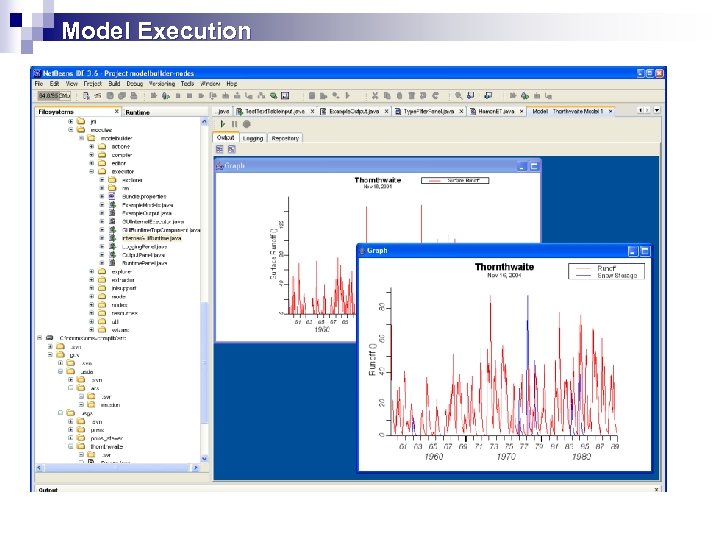
Task: Expand the explorer folder node
Action: (x=91, y=271)
